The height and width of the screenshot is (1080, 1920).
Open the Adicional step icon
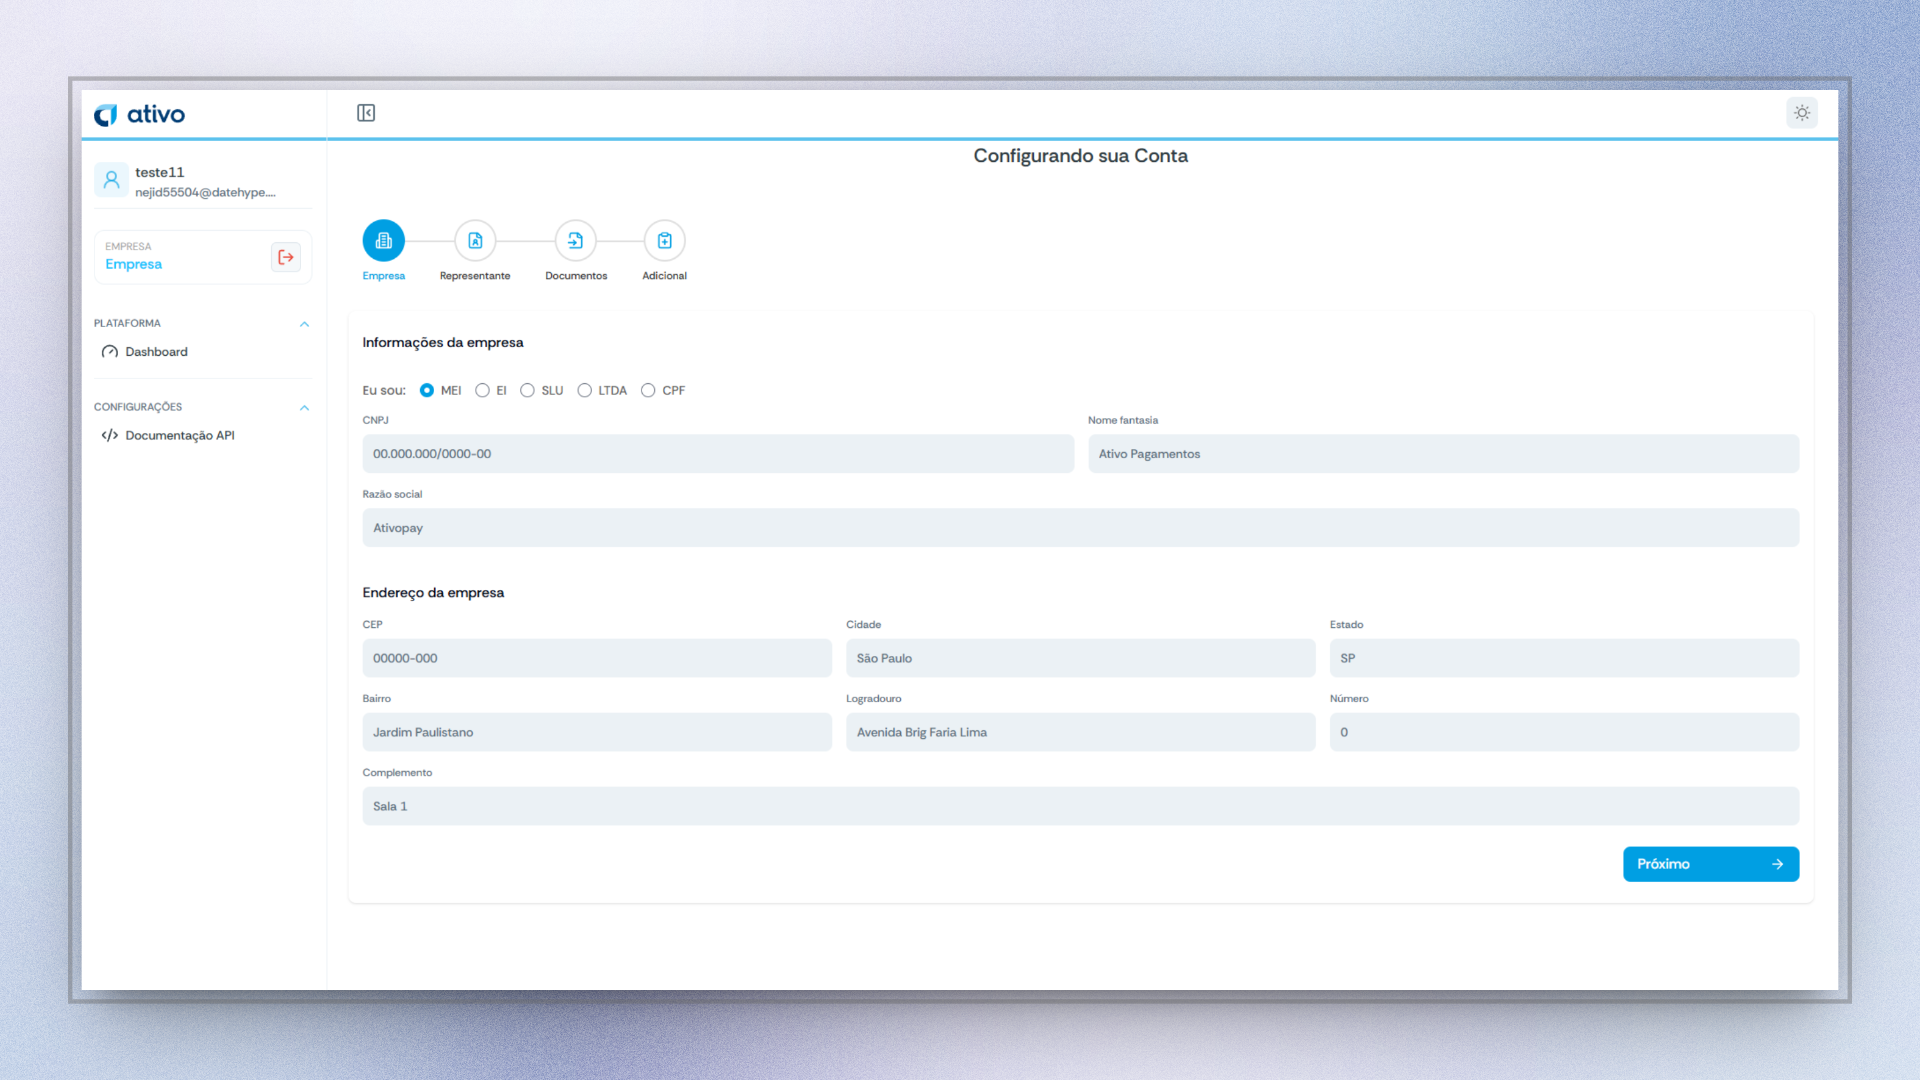[x=664, y=241]
